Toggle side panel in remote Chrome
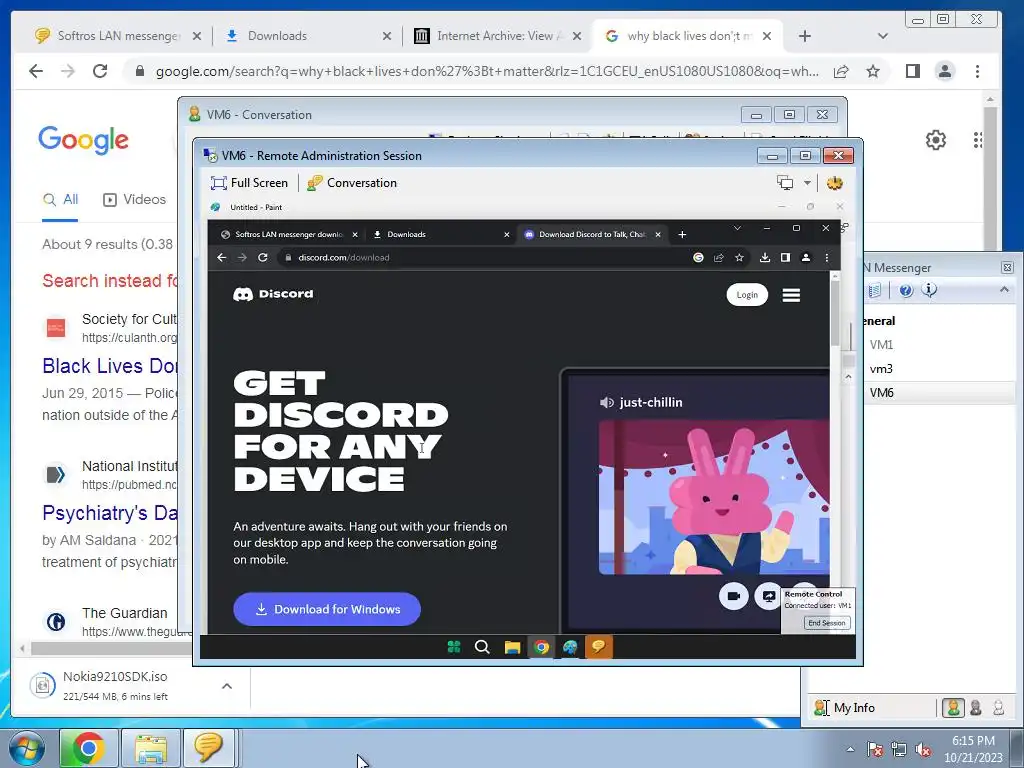The height and width of the screenshot is (768, 1024). click(785, 257)
